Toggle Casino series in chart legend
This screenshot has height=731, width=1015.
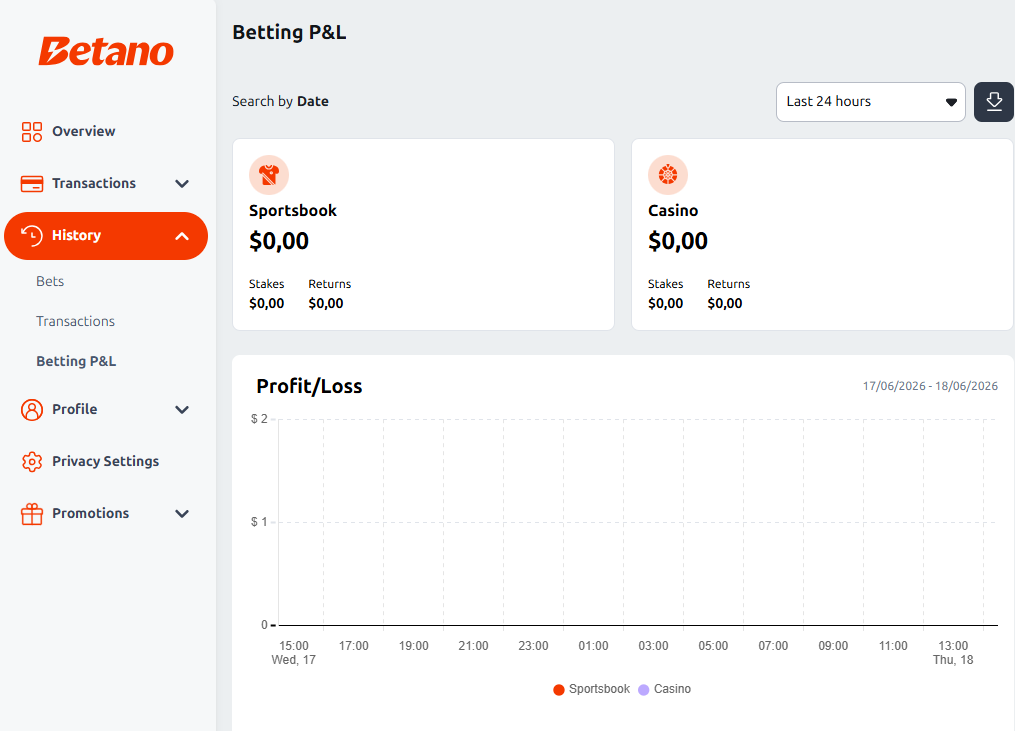pyautogui.click(x=665, y=689)
